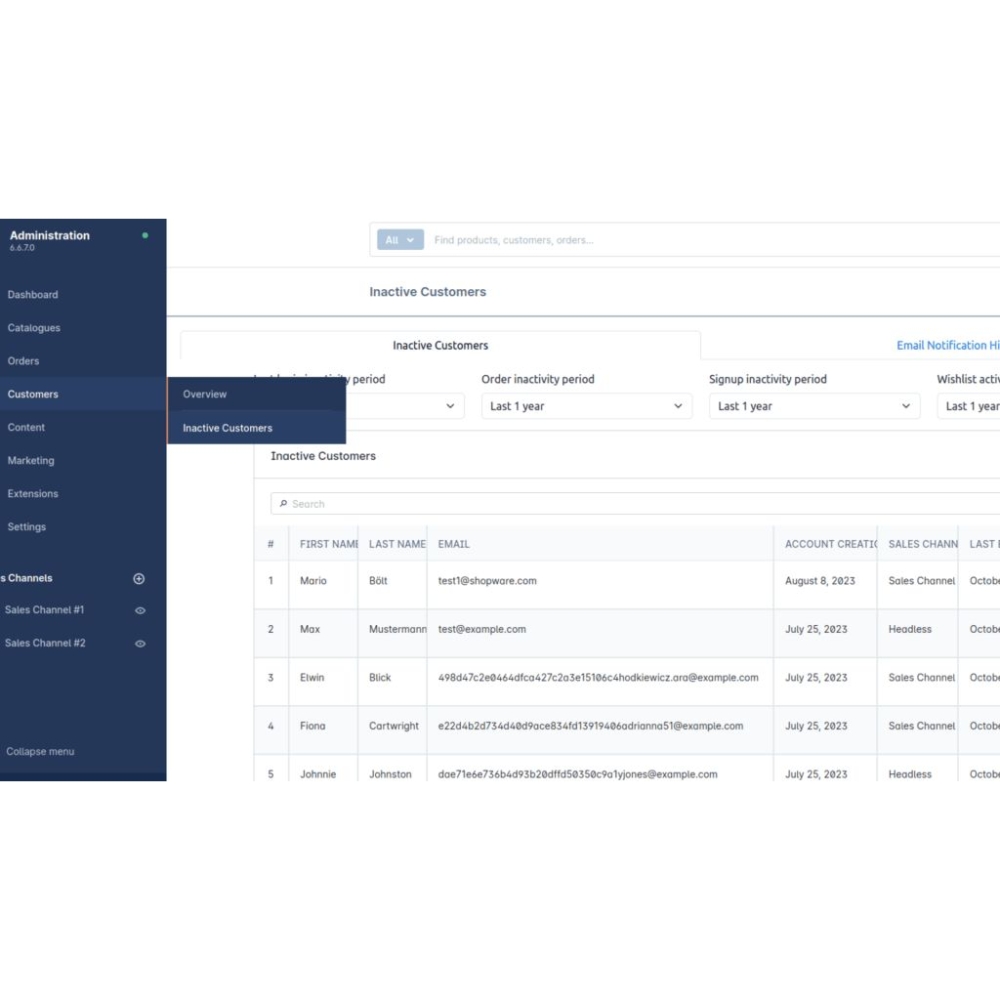Open the Wishlist activity period dropdown
Image resolution: width=1000 pixels, height=1000 pixels.
coord(968,406)
